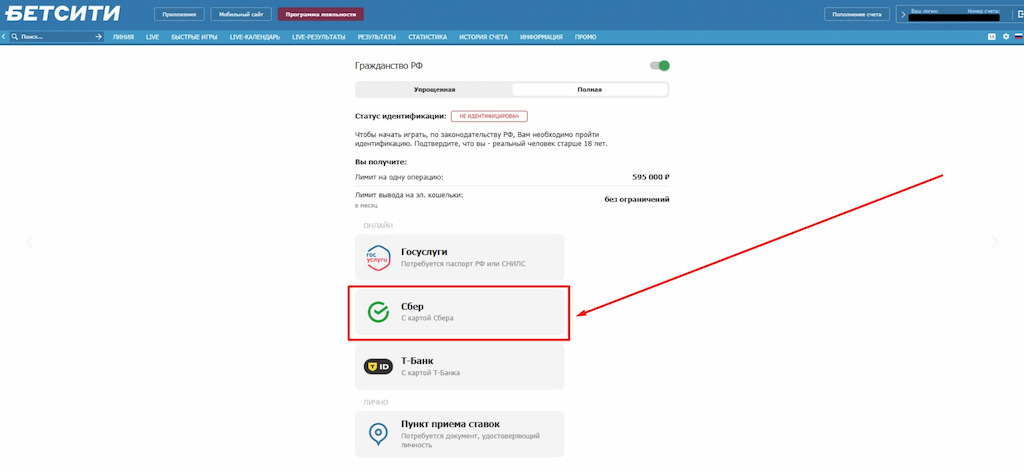Click the Статус идентификации label
This screenshot has height=472, width=1024.
tap(400, 116)
